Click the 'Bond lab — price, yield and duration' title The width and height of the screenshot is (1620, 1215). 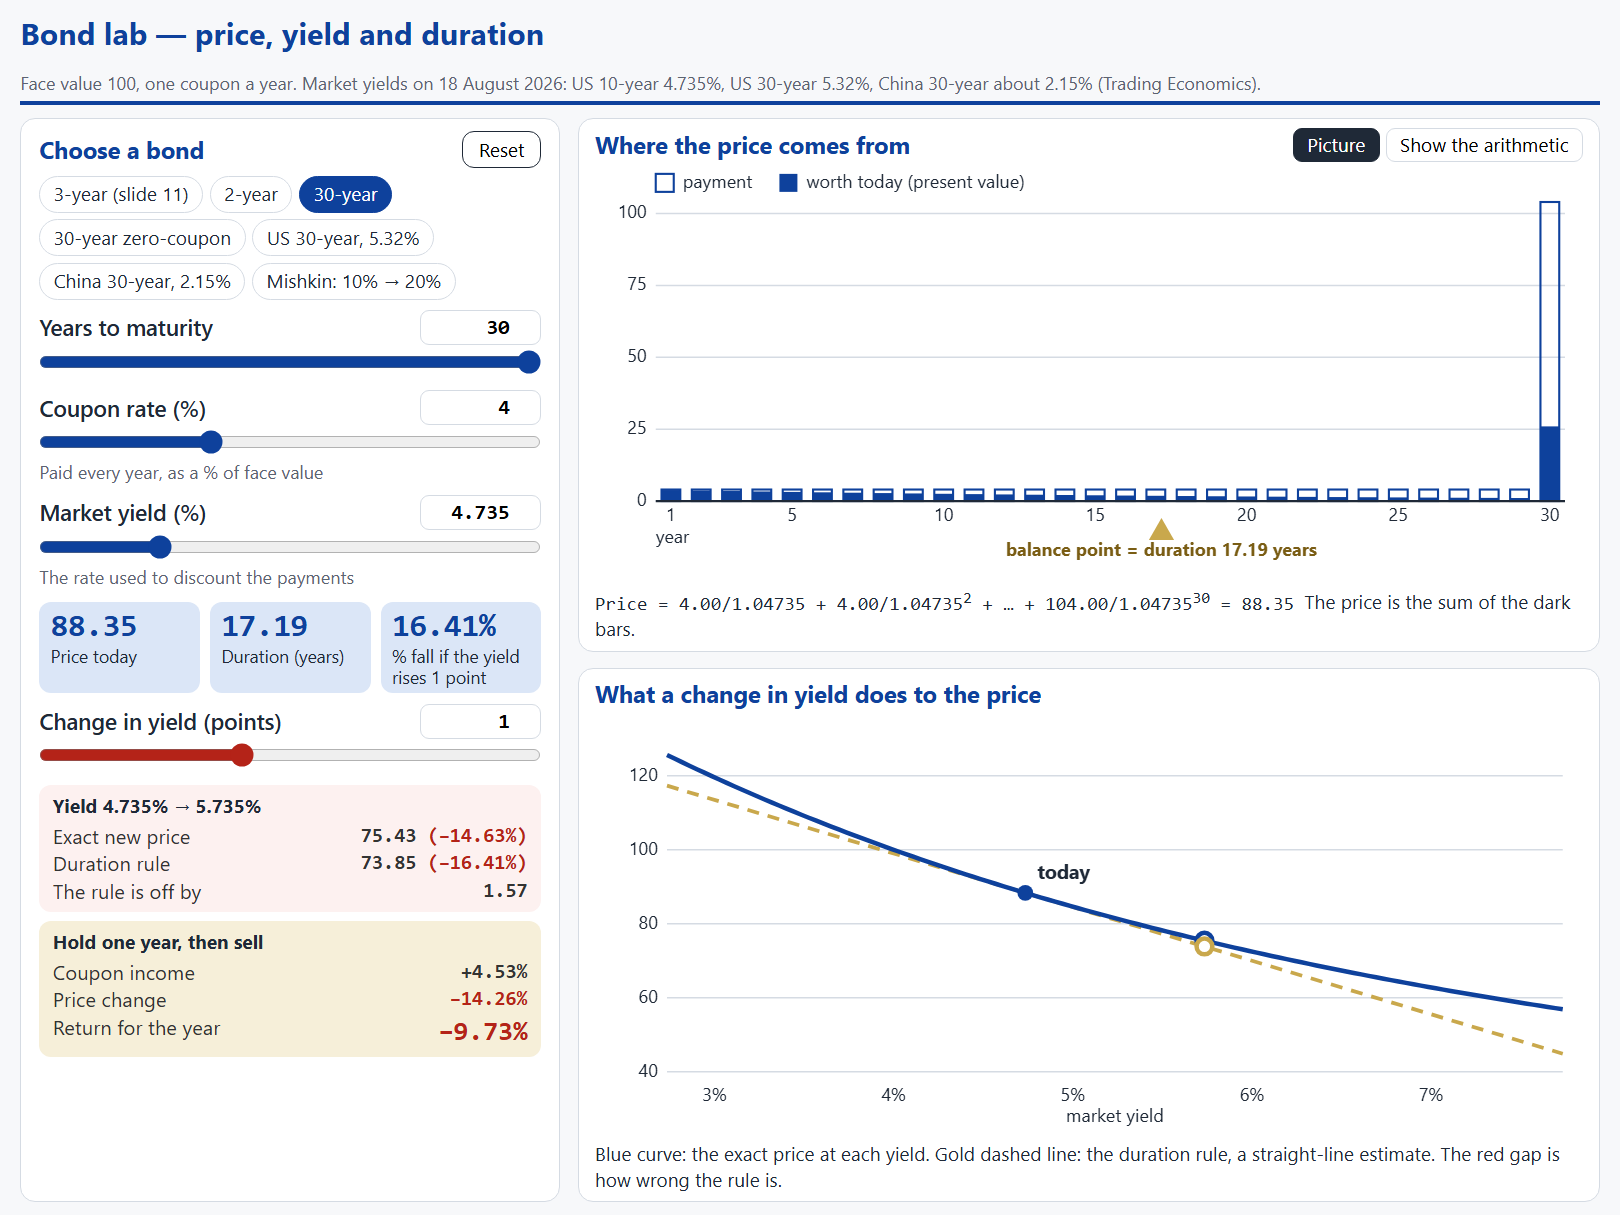tap(282, 35)
